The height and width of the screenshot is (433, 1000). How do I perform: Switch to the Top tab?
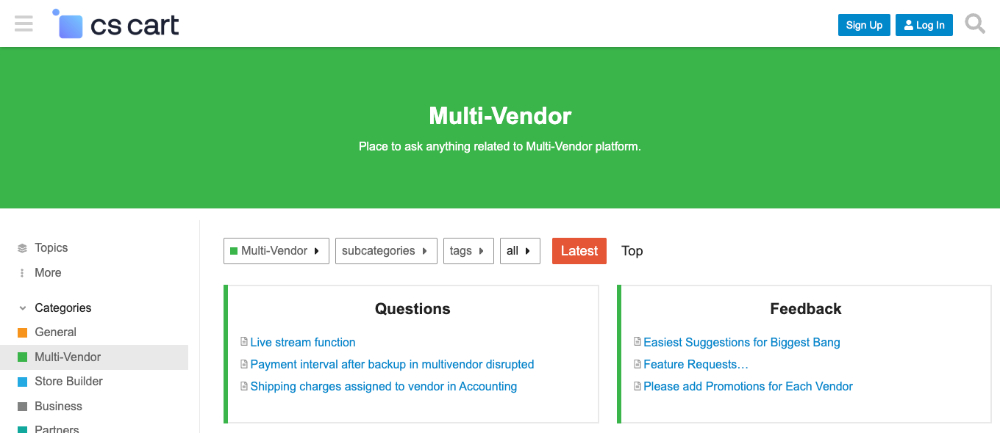click(632, 251)
